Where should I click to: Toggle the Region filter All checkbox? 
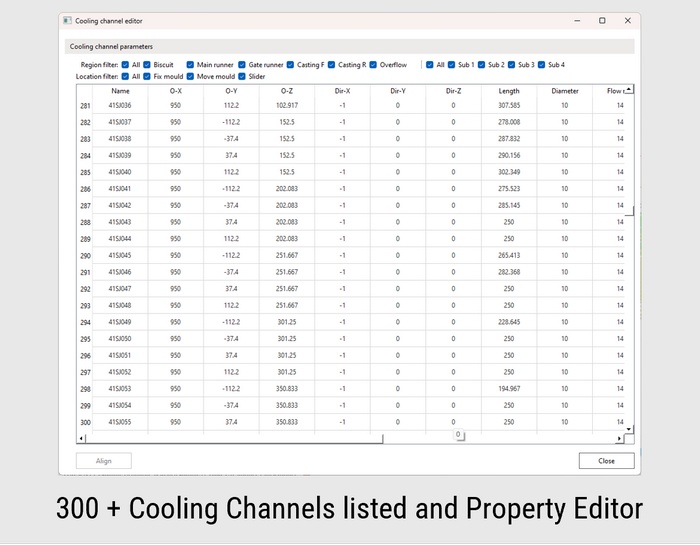pos(125,65)
